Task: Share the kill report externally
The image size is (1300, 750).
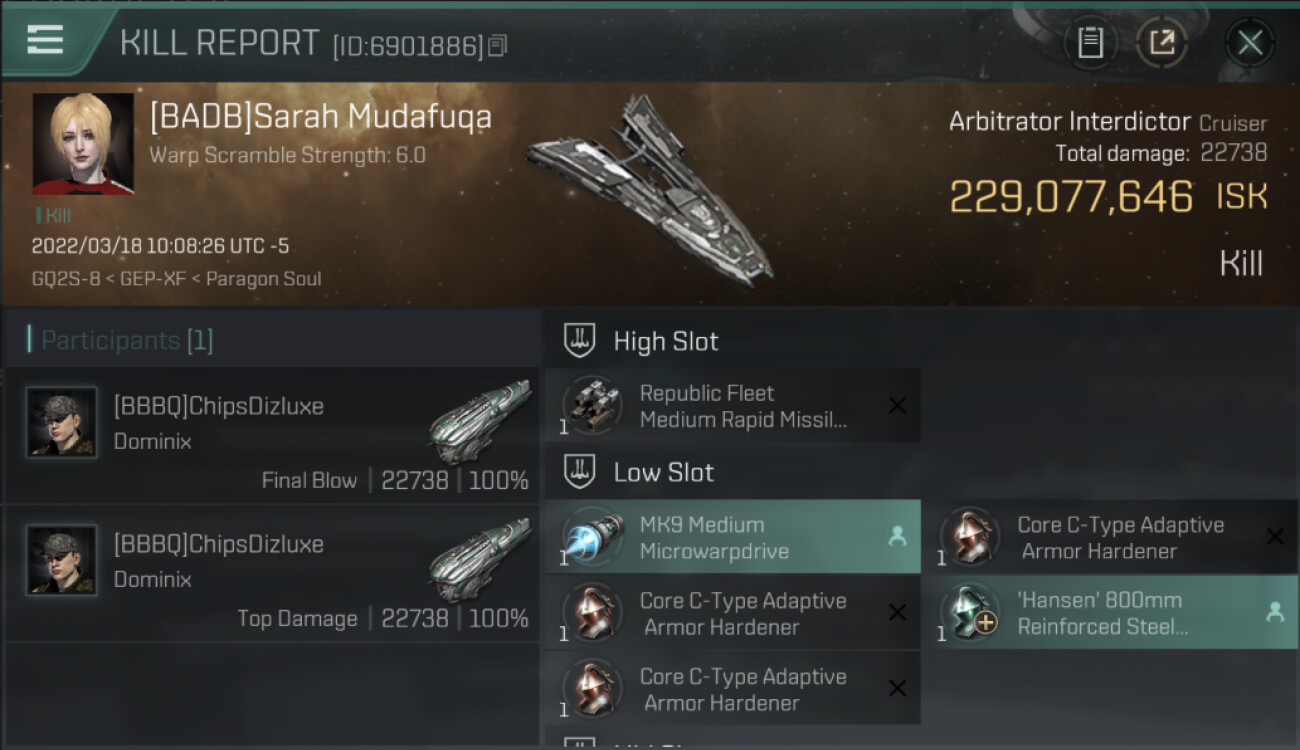Action: tap(1161, 43)
